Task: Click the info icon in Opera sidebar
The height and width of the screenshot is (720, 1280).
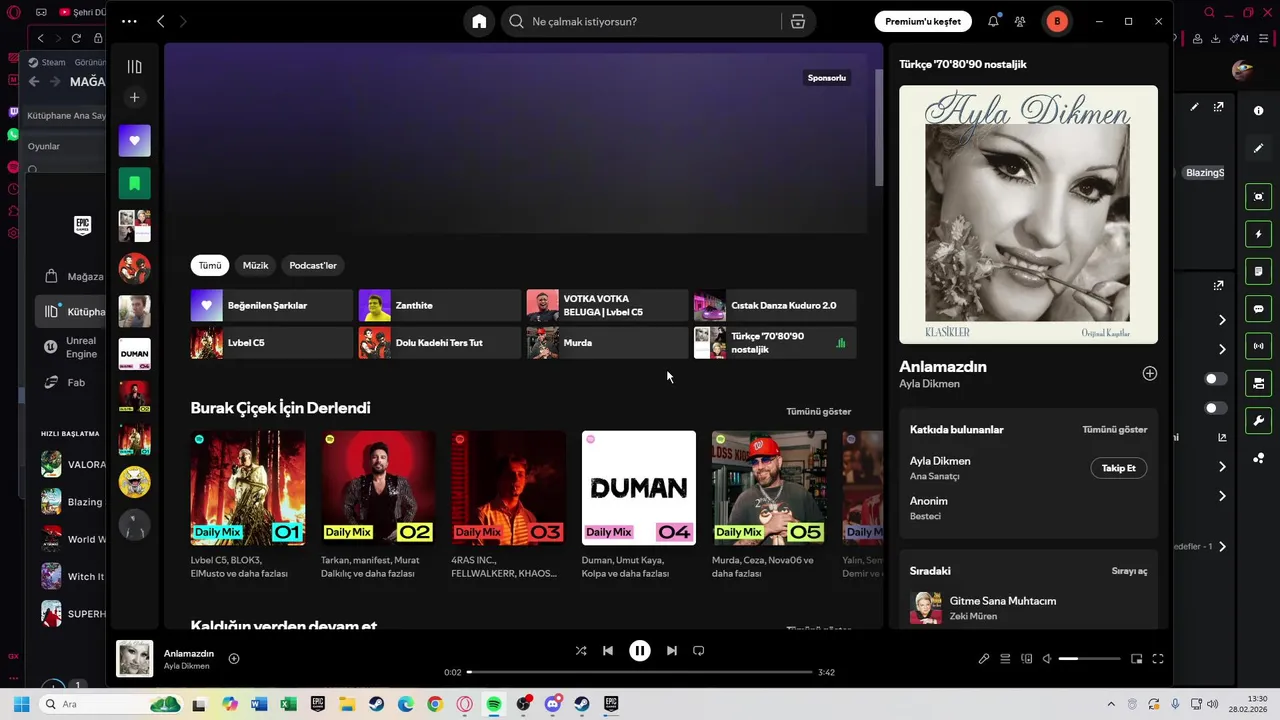Action: 1259,110
